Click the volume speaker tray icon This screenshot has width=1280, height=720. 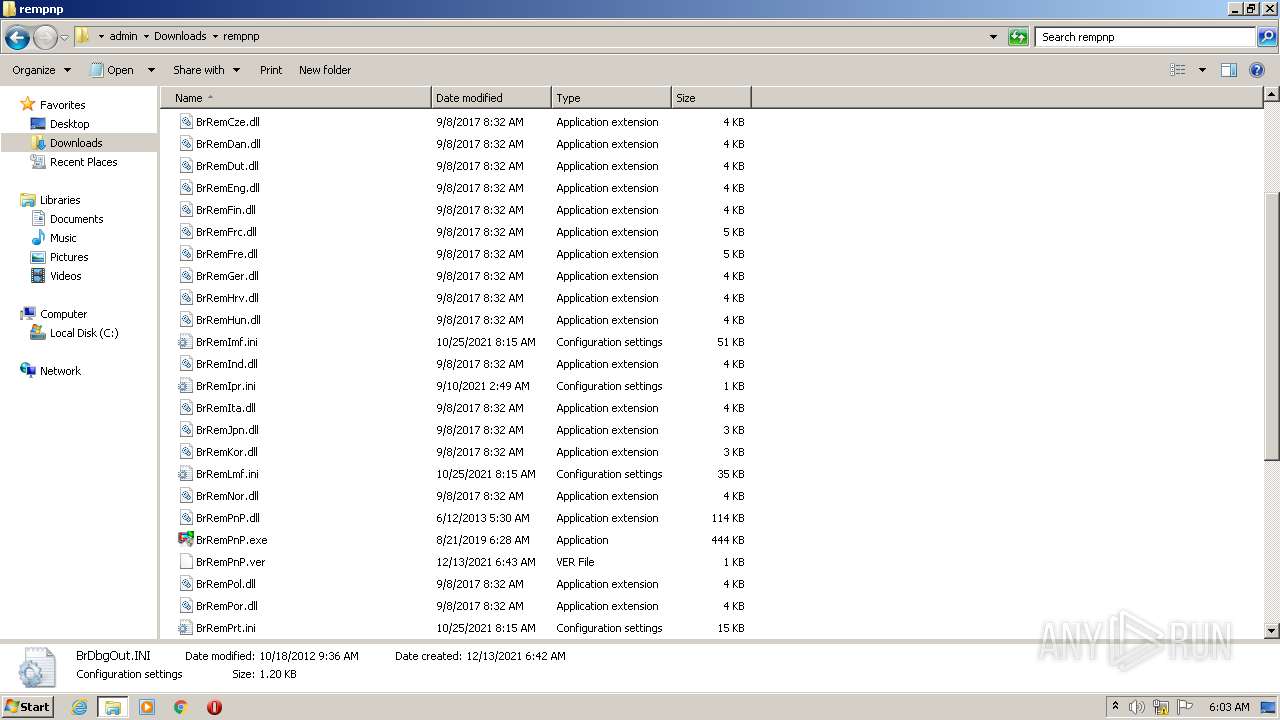point(1137,707)
